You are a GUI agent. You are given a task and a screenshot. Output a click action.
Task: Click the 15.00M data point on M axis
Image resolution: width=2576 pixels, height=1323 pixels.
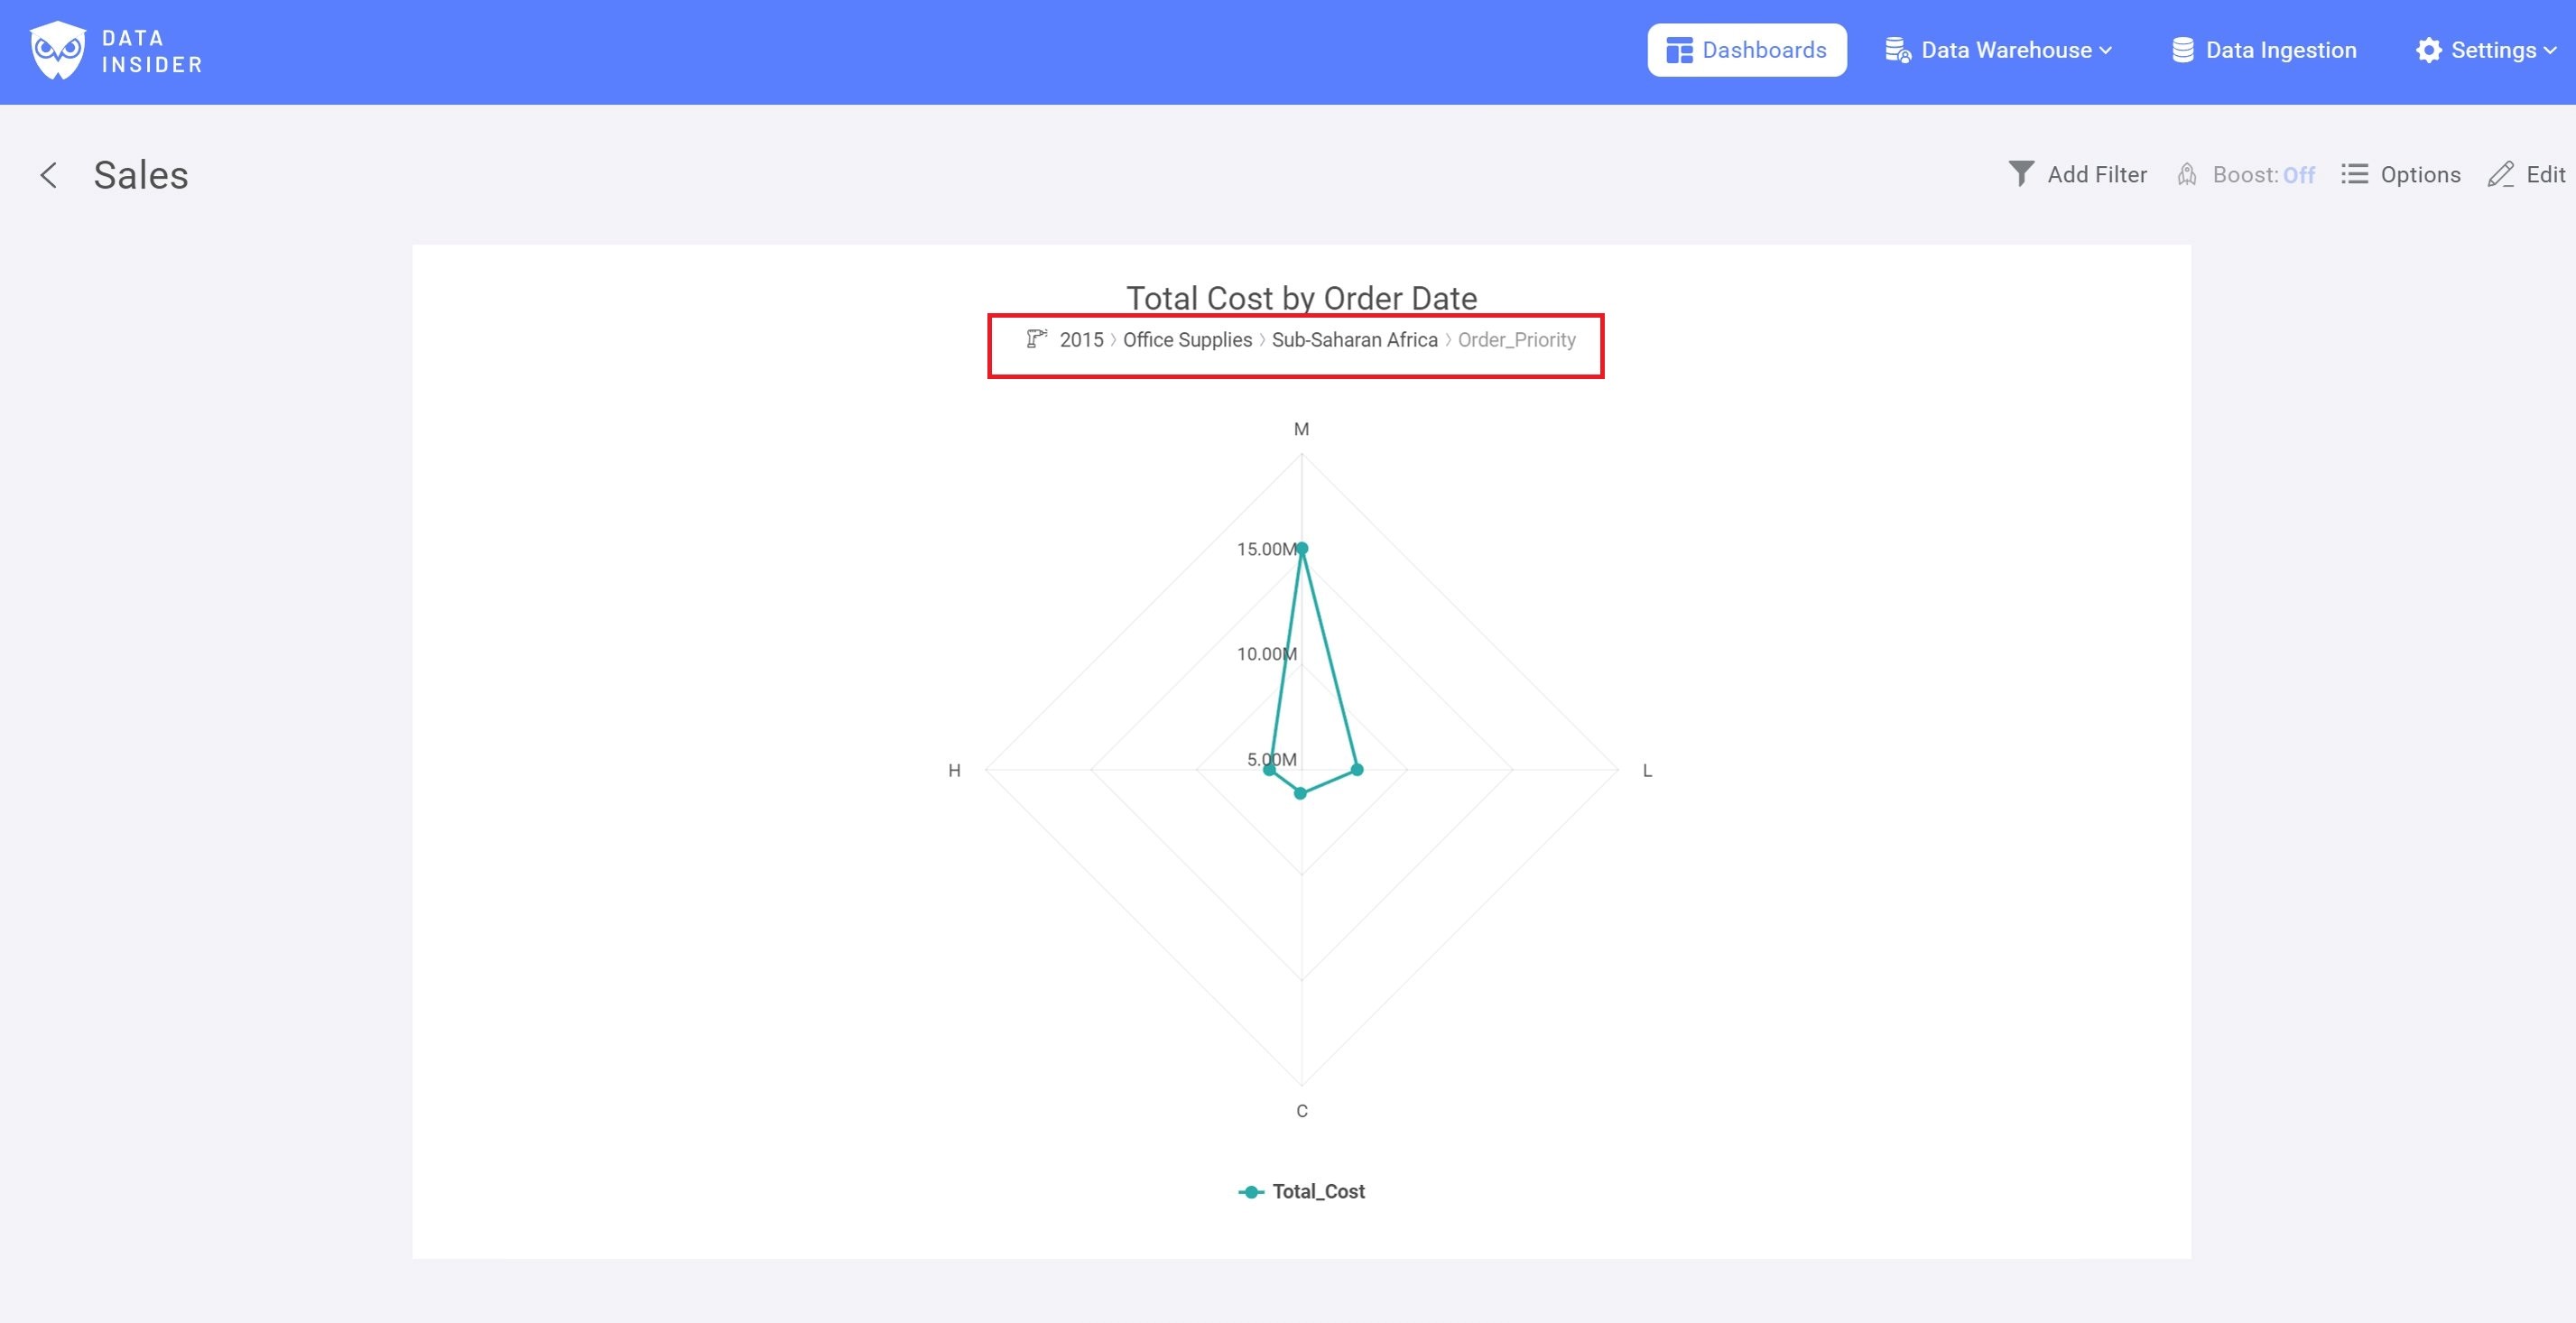pos(1301,548)
